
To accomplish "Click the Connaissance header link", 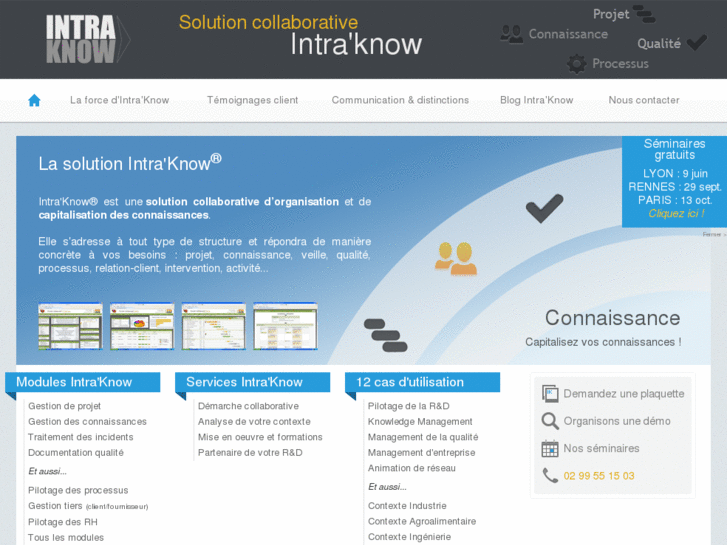I will click(568, 34).
